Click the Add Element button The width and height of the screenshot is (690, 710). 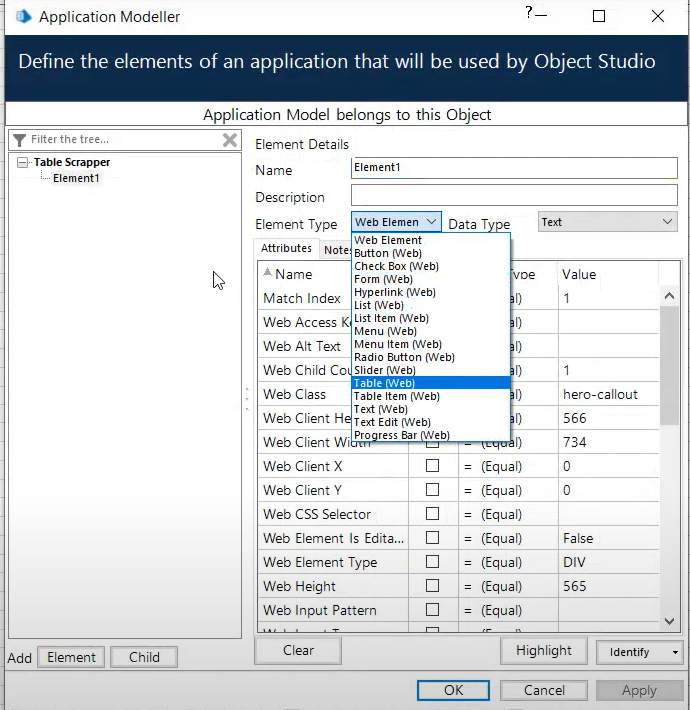click(72, 657)
